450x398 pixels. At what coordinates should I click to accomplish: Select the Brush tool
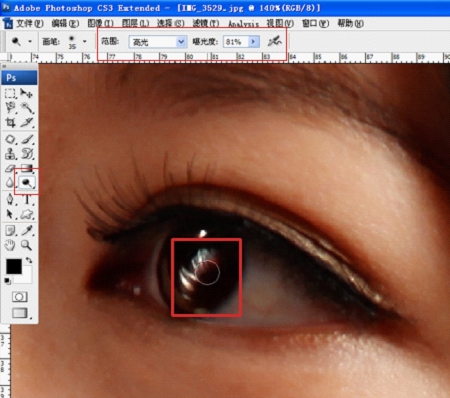pyautogui.click(x=27, y=139)
